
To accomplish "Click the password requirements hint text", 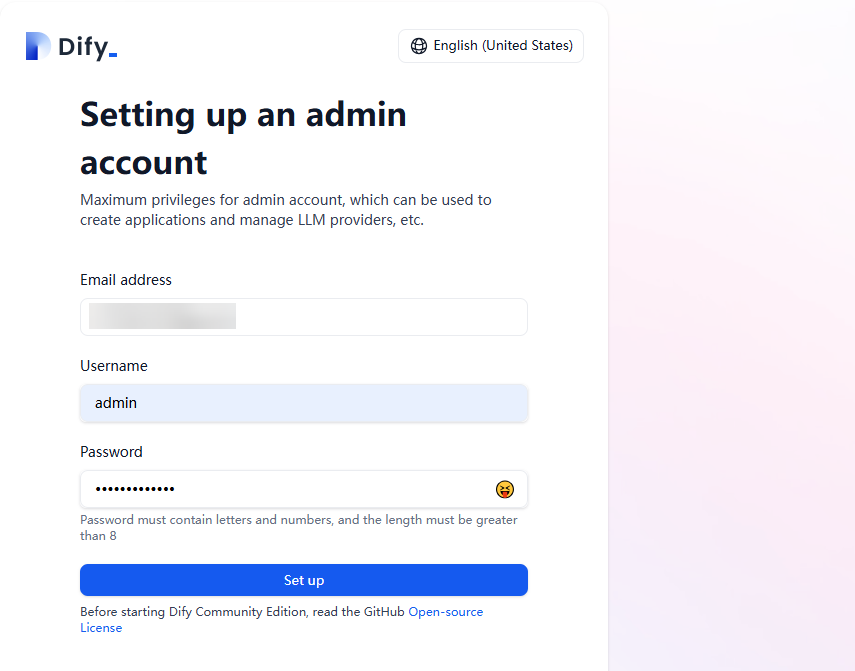I will pyautogui.click(x=299, y=528).
